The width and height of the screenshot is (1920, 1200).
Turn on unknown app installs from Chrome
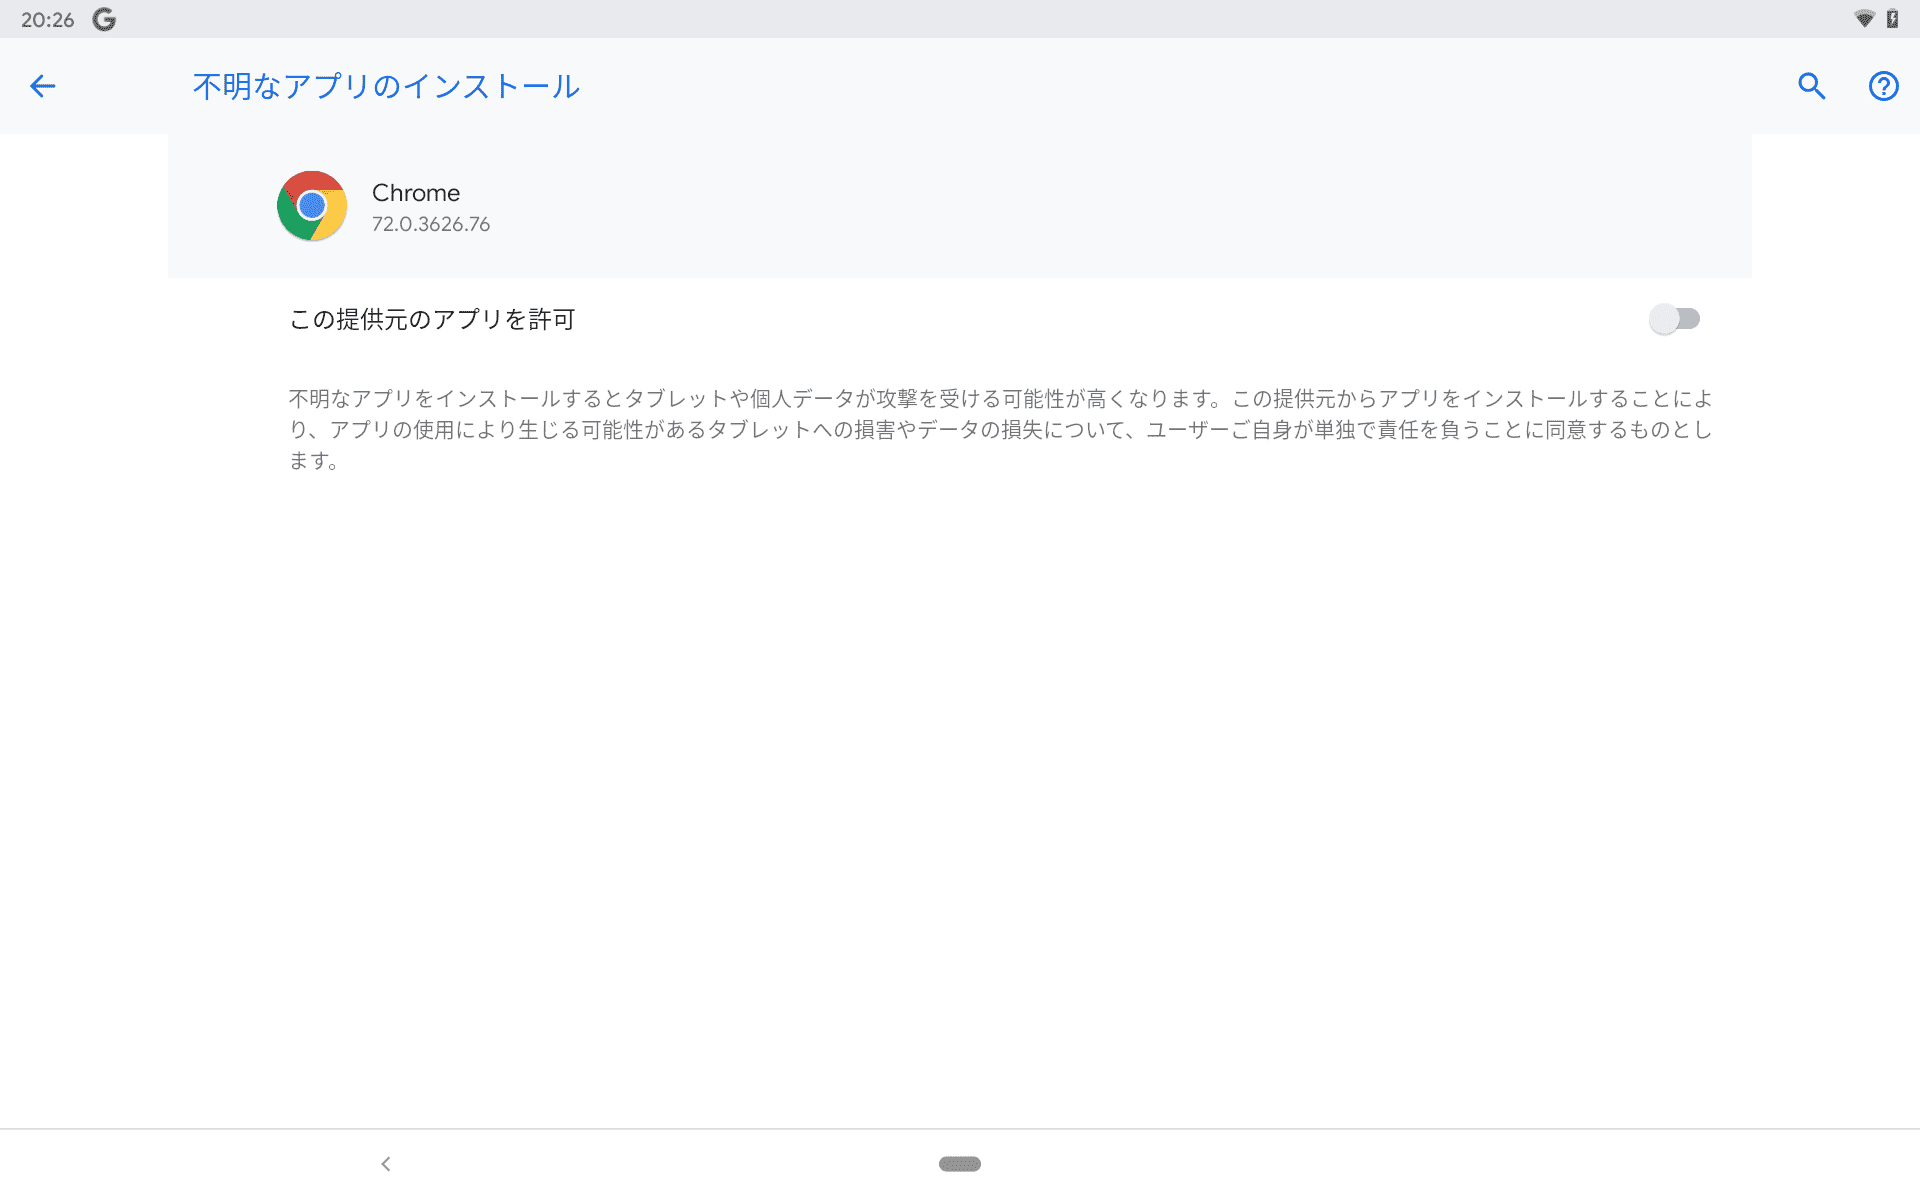(x=1675, y=319)
